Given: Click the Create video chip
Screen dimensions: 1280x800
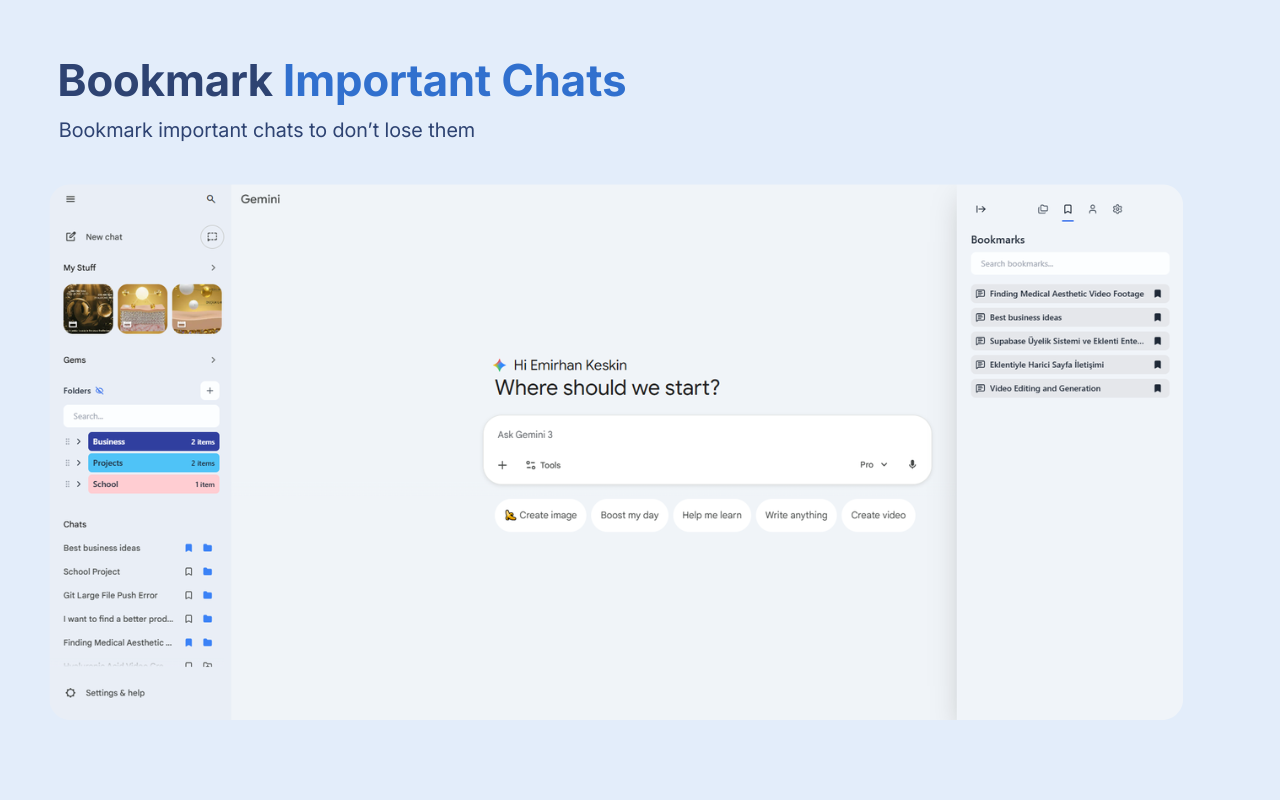Looking at the screenshot, I should point(878,515).
